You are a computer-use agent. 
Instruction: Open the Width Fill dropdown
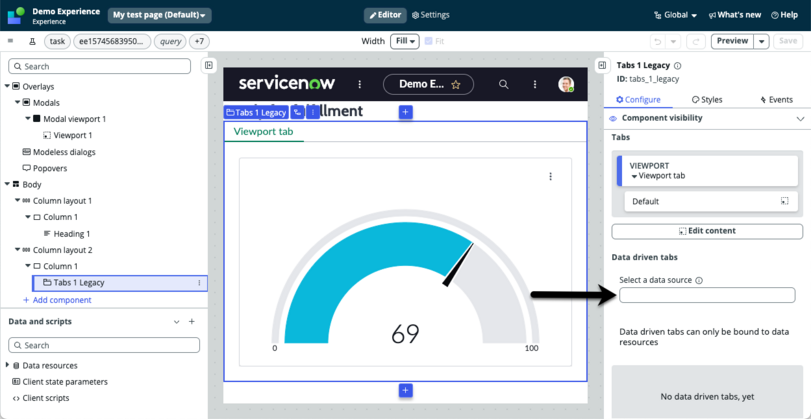coord(404,41)
